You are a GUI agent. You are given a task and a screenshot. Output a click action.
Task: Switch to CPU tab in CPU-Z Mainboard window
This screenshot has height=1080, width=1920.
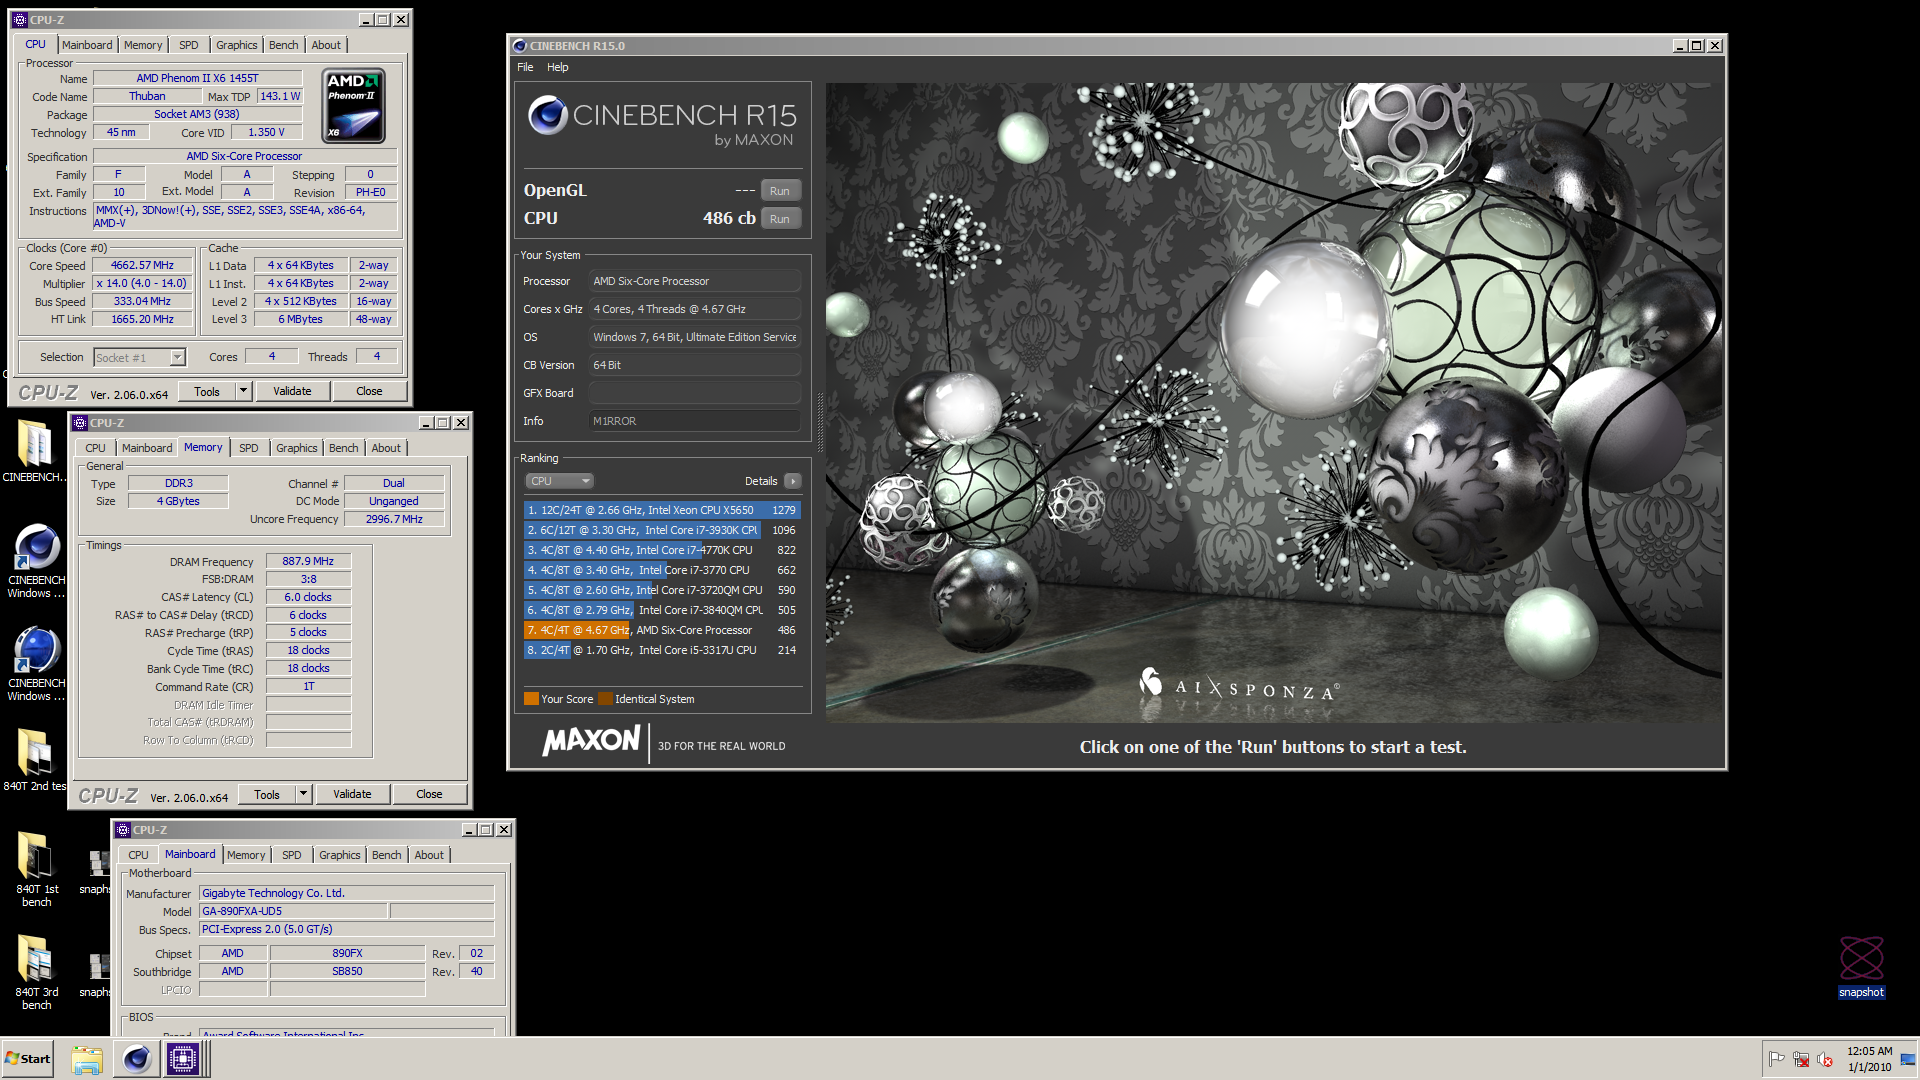pos(138,855)
